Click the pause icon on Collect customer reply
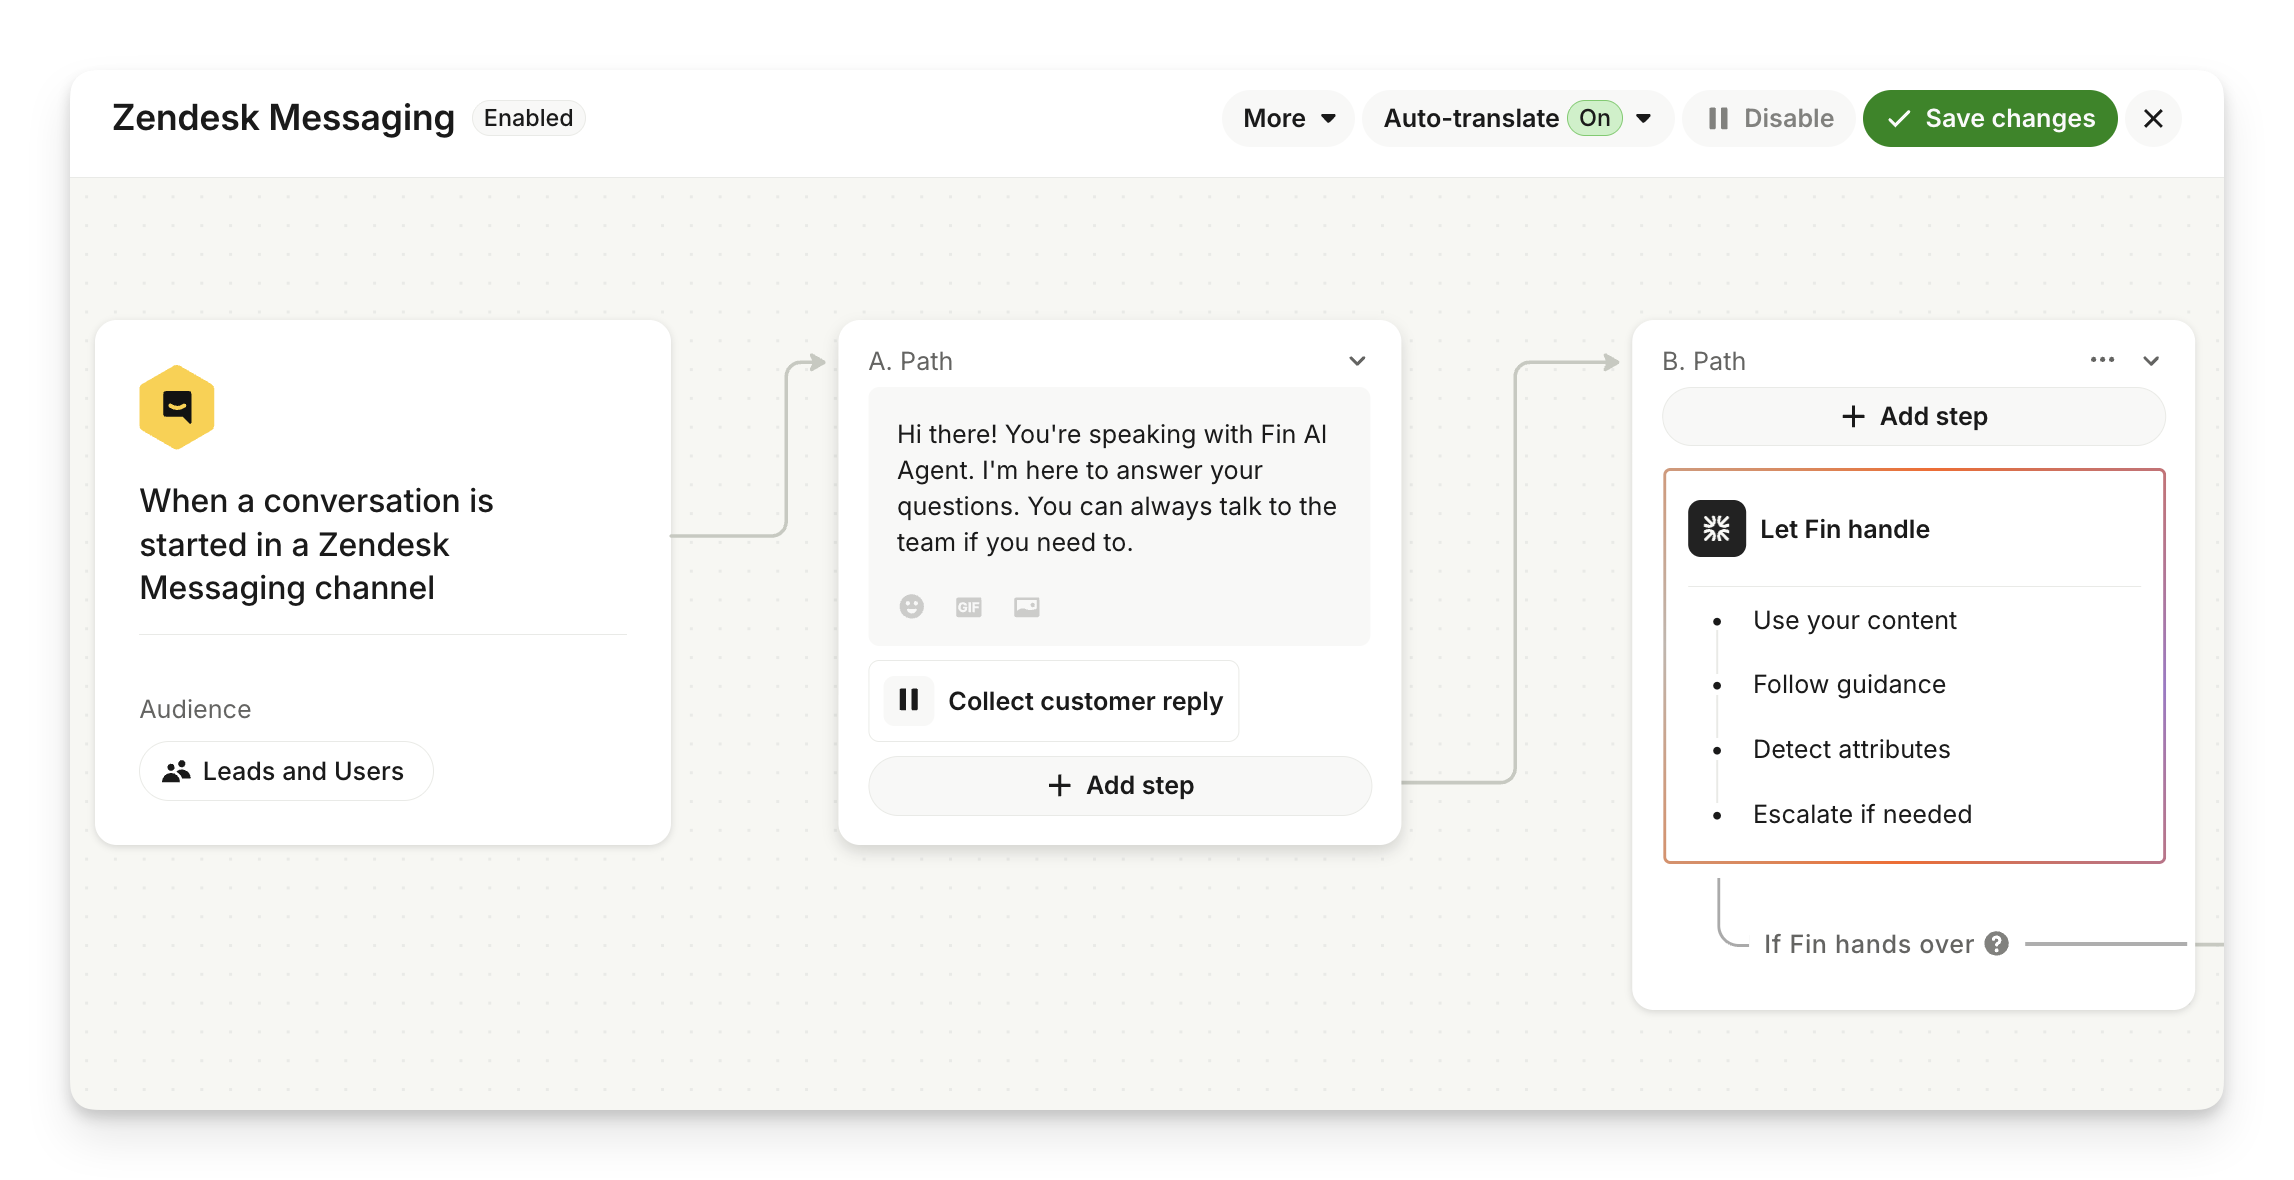Image resolution: width=2294 pixels, height=1180 pixels. coord(908,700)
